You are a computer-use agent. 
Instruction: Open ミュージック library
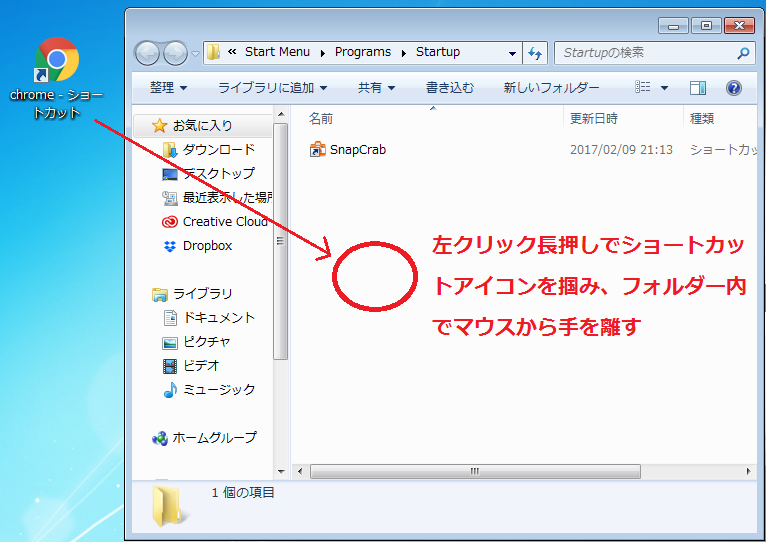click(219, 390)
